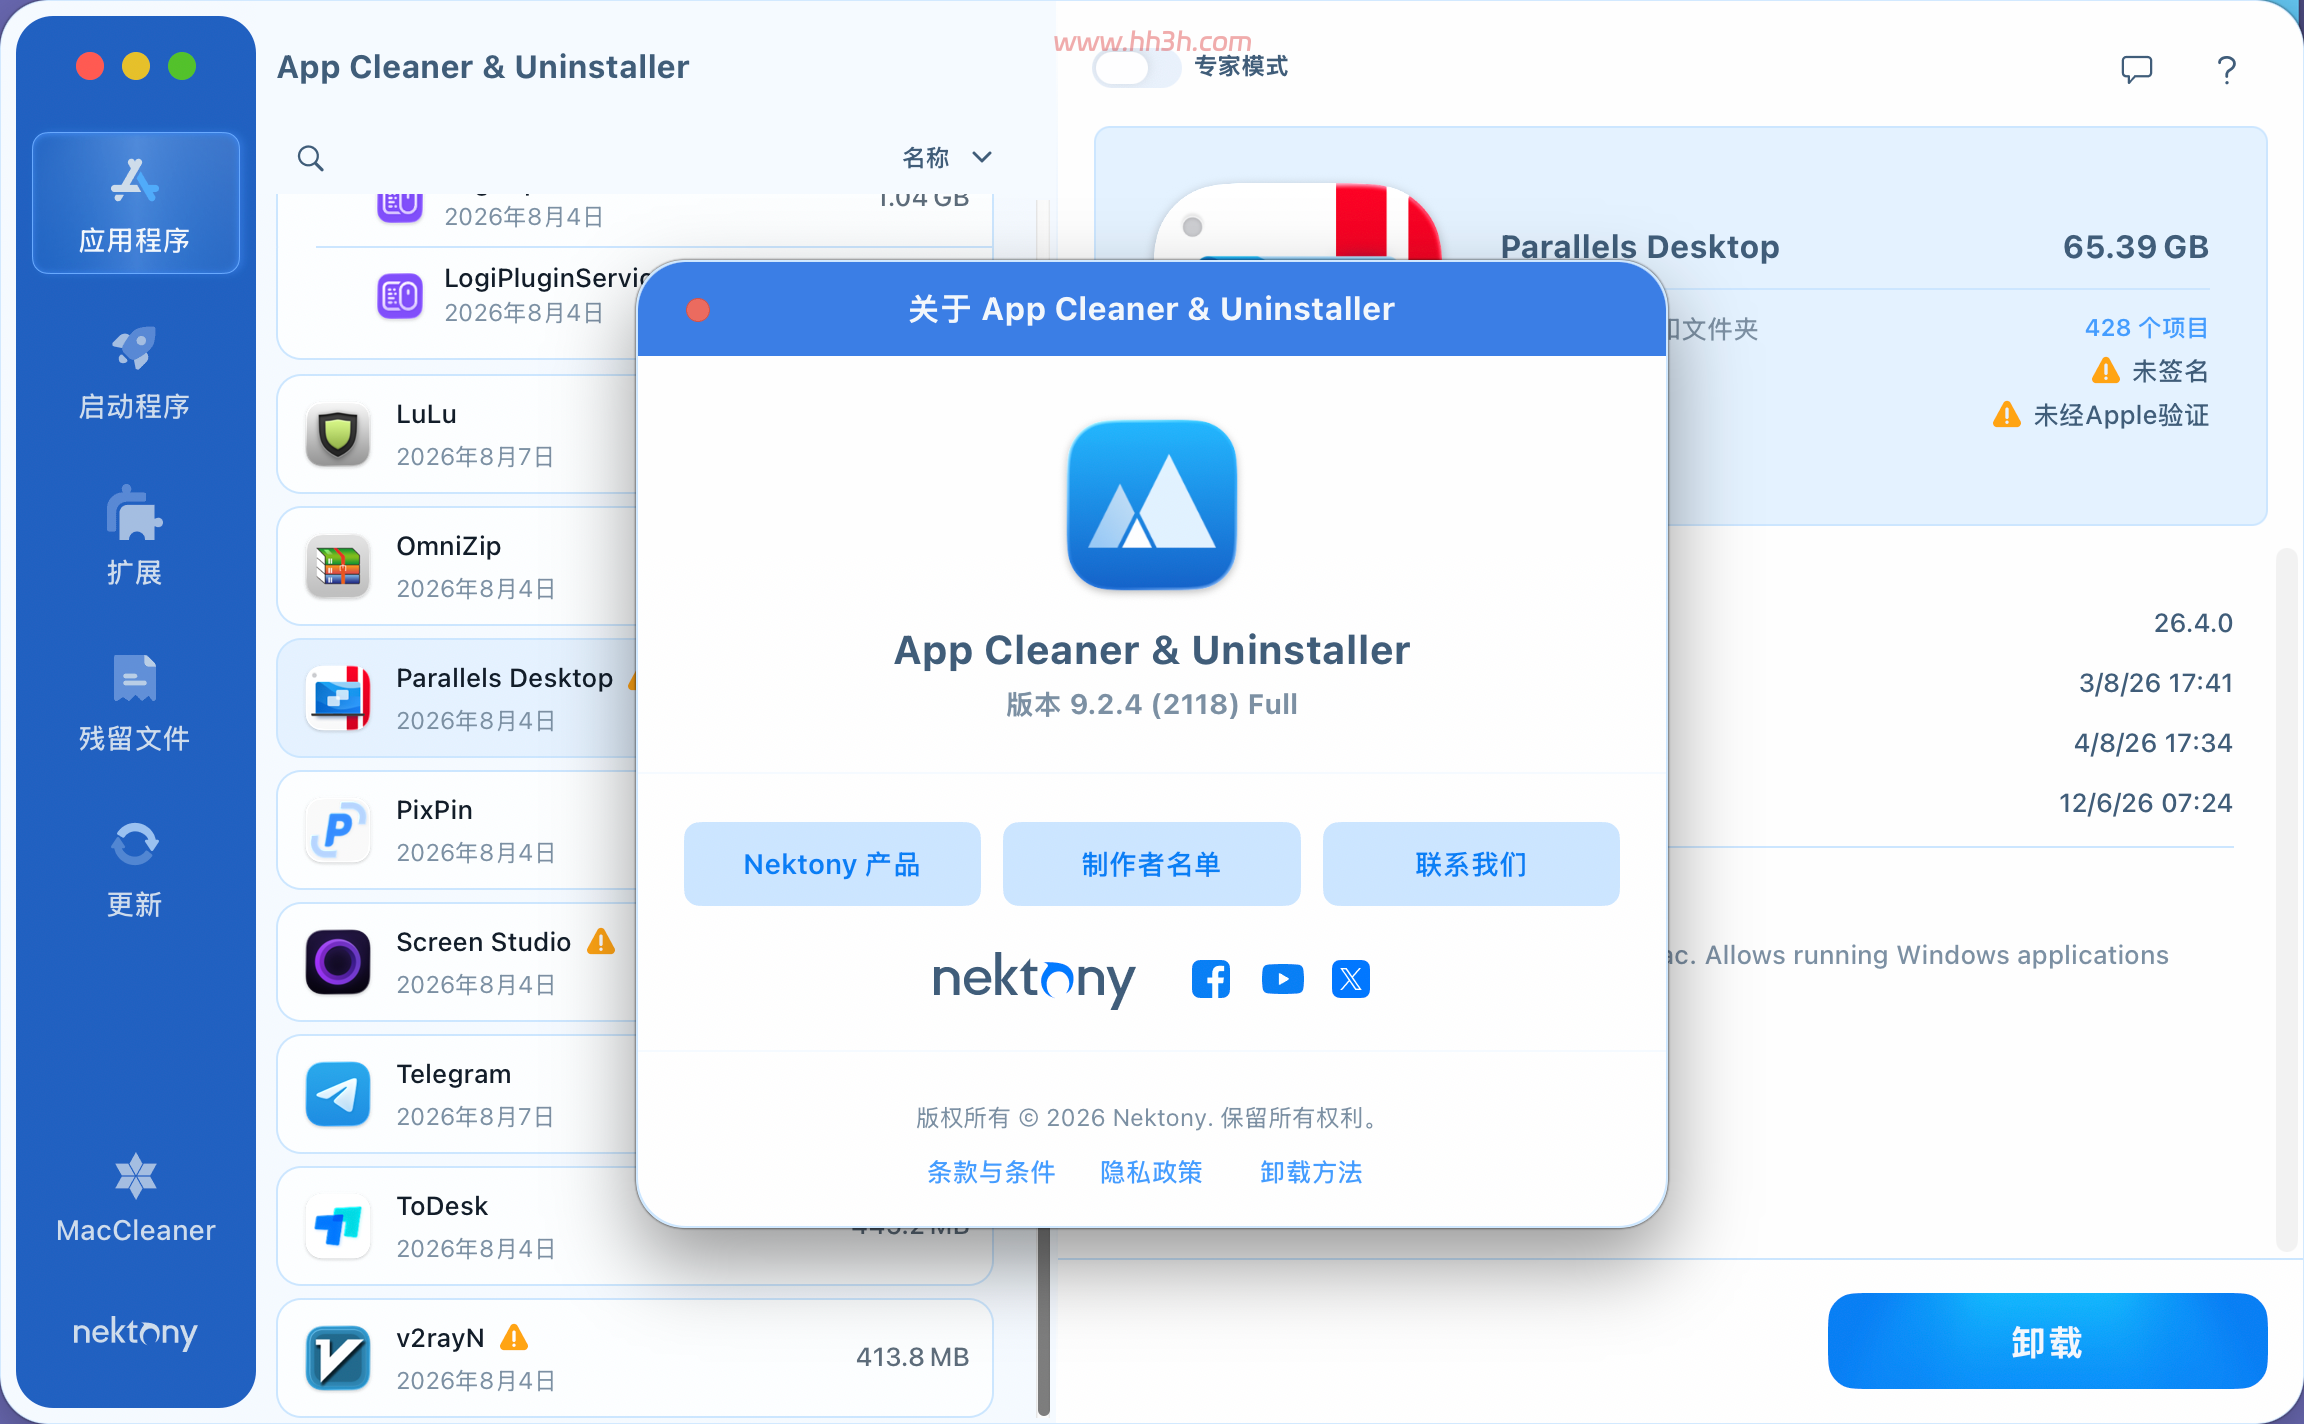Click the Nektony 产品 button
The image size is (2304, 1424).
coord(832,864)
